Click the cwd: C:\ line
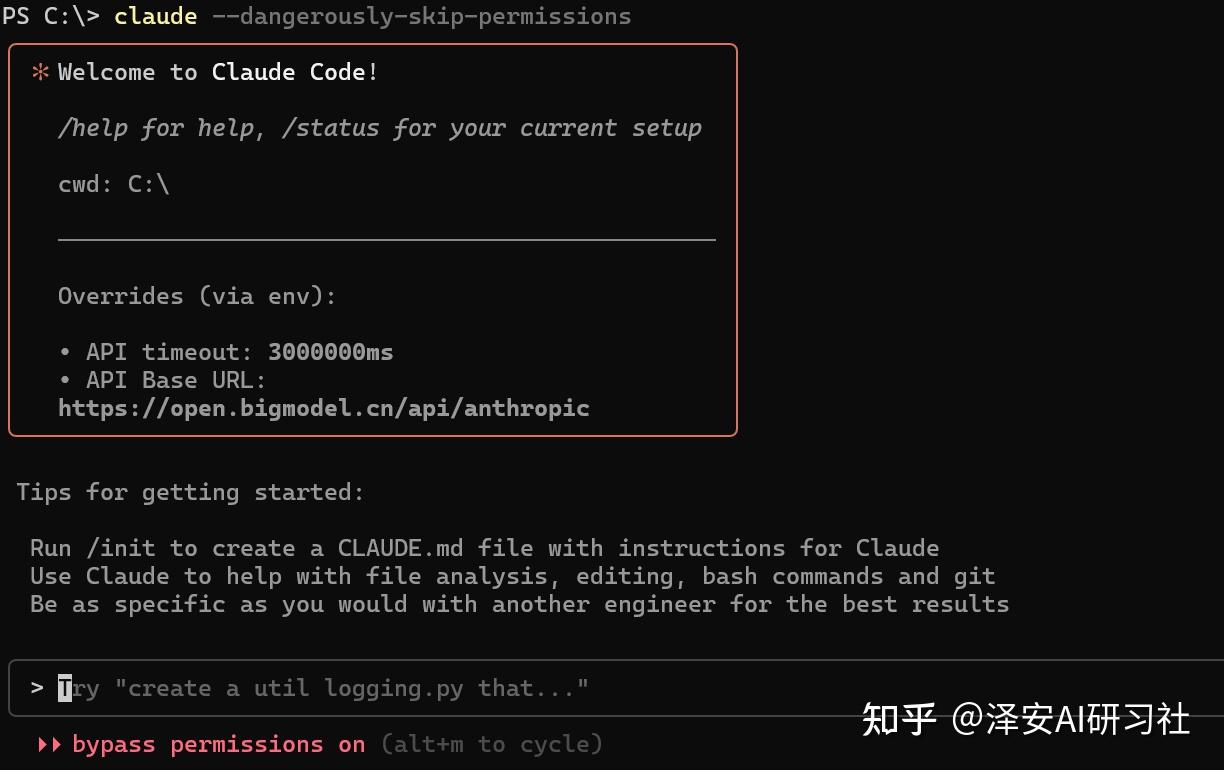The image size is (1224, 770). [114, 184]
